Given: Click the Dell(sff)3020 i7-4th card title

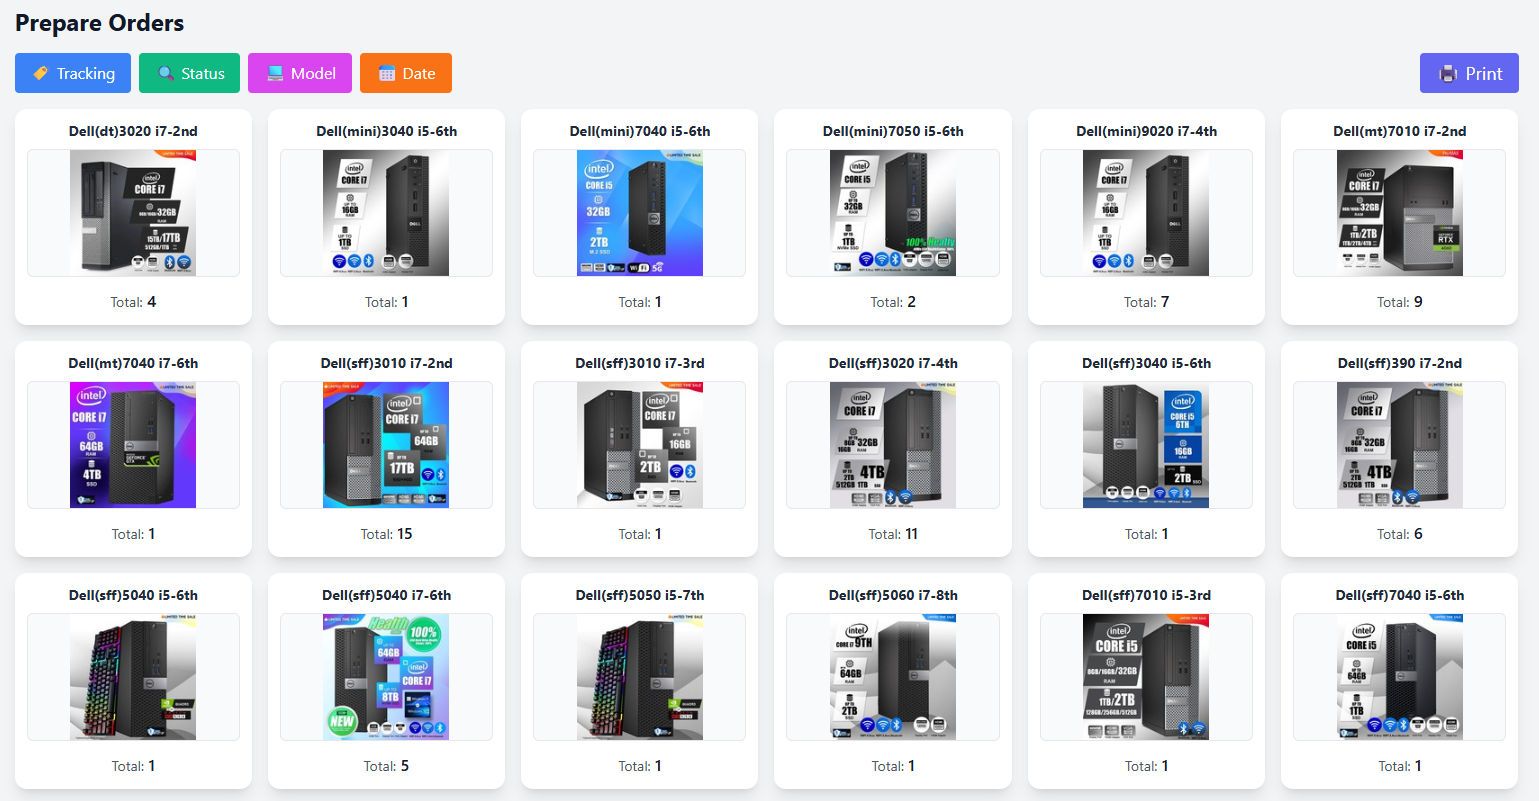Looking at the screenshot, I should tap(892, 362).
